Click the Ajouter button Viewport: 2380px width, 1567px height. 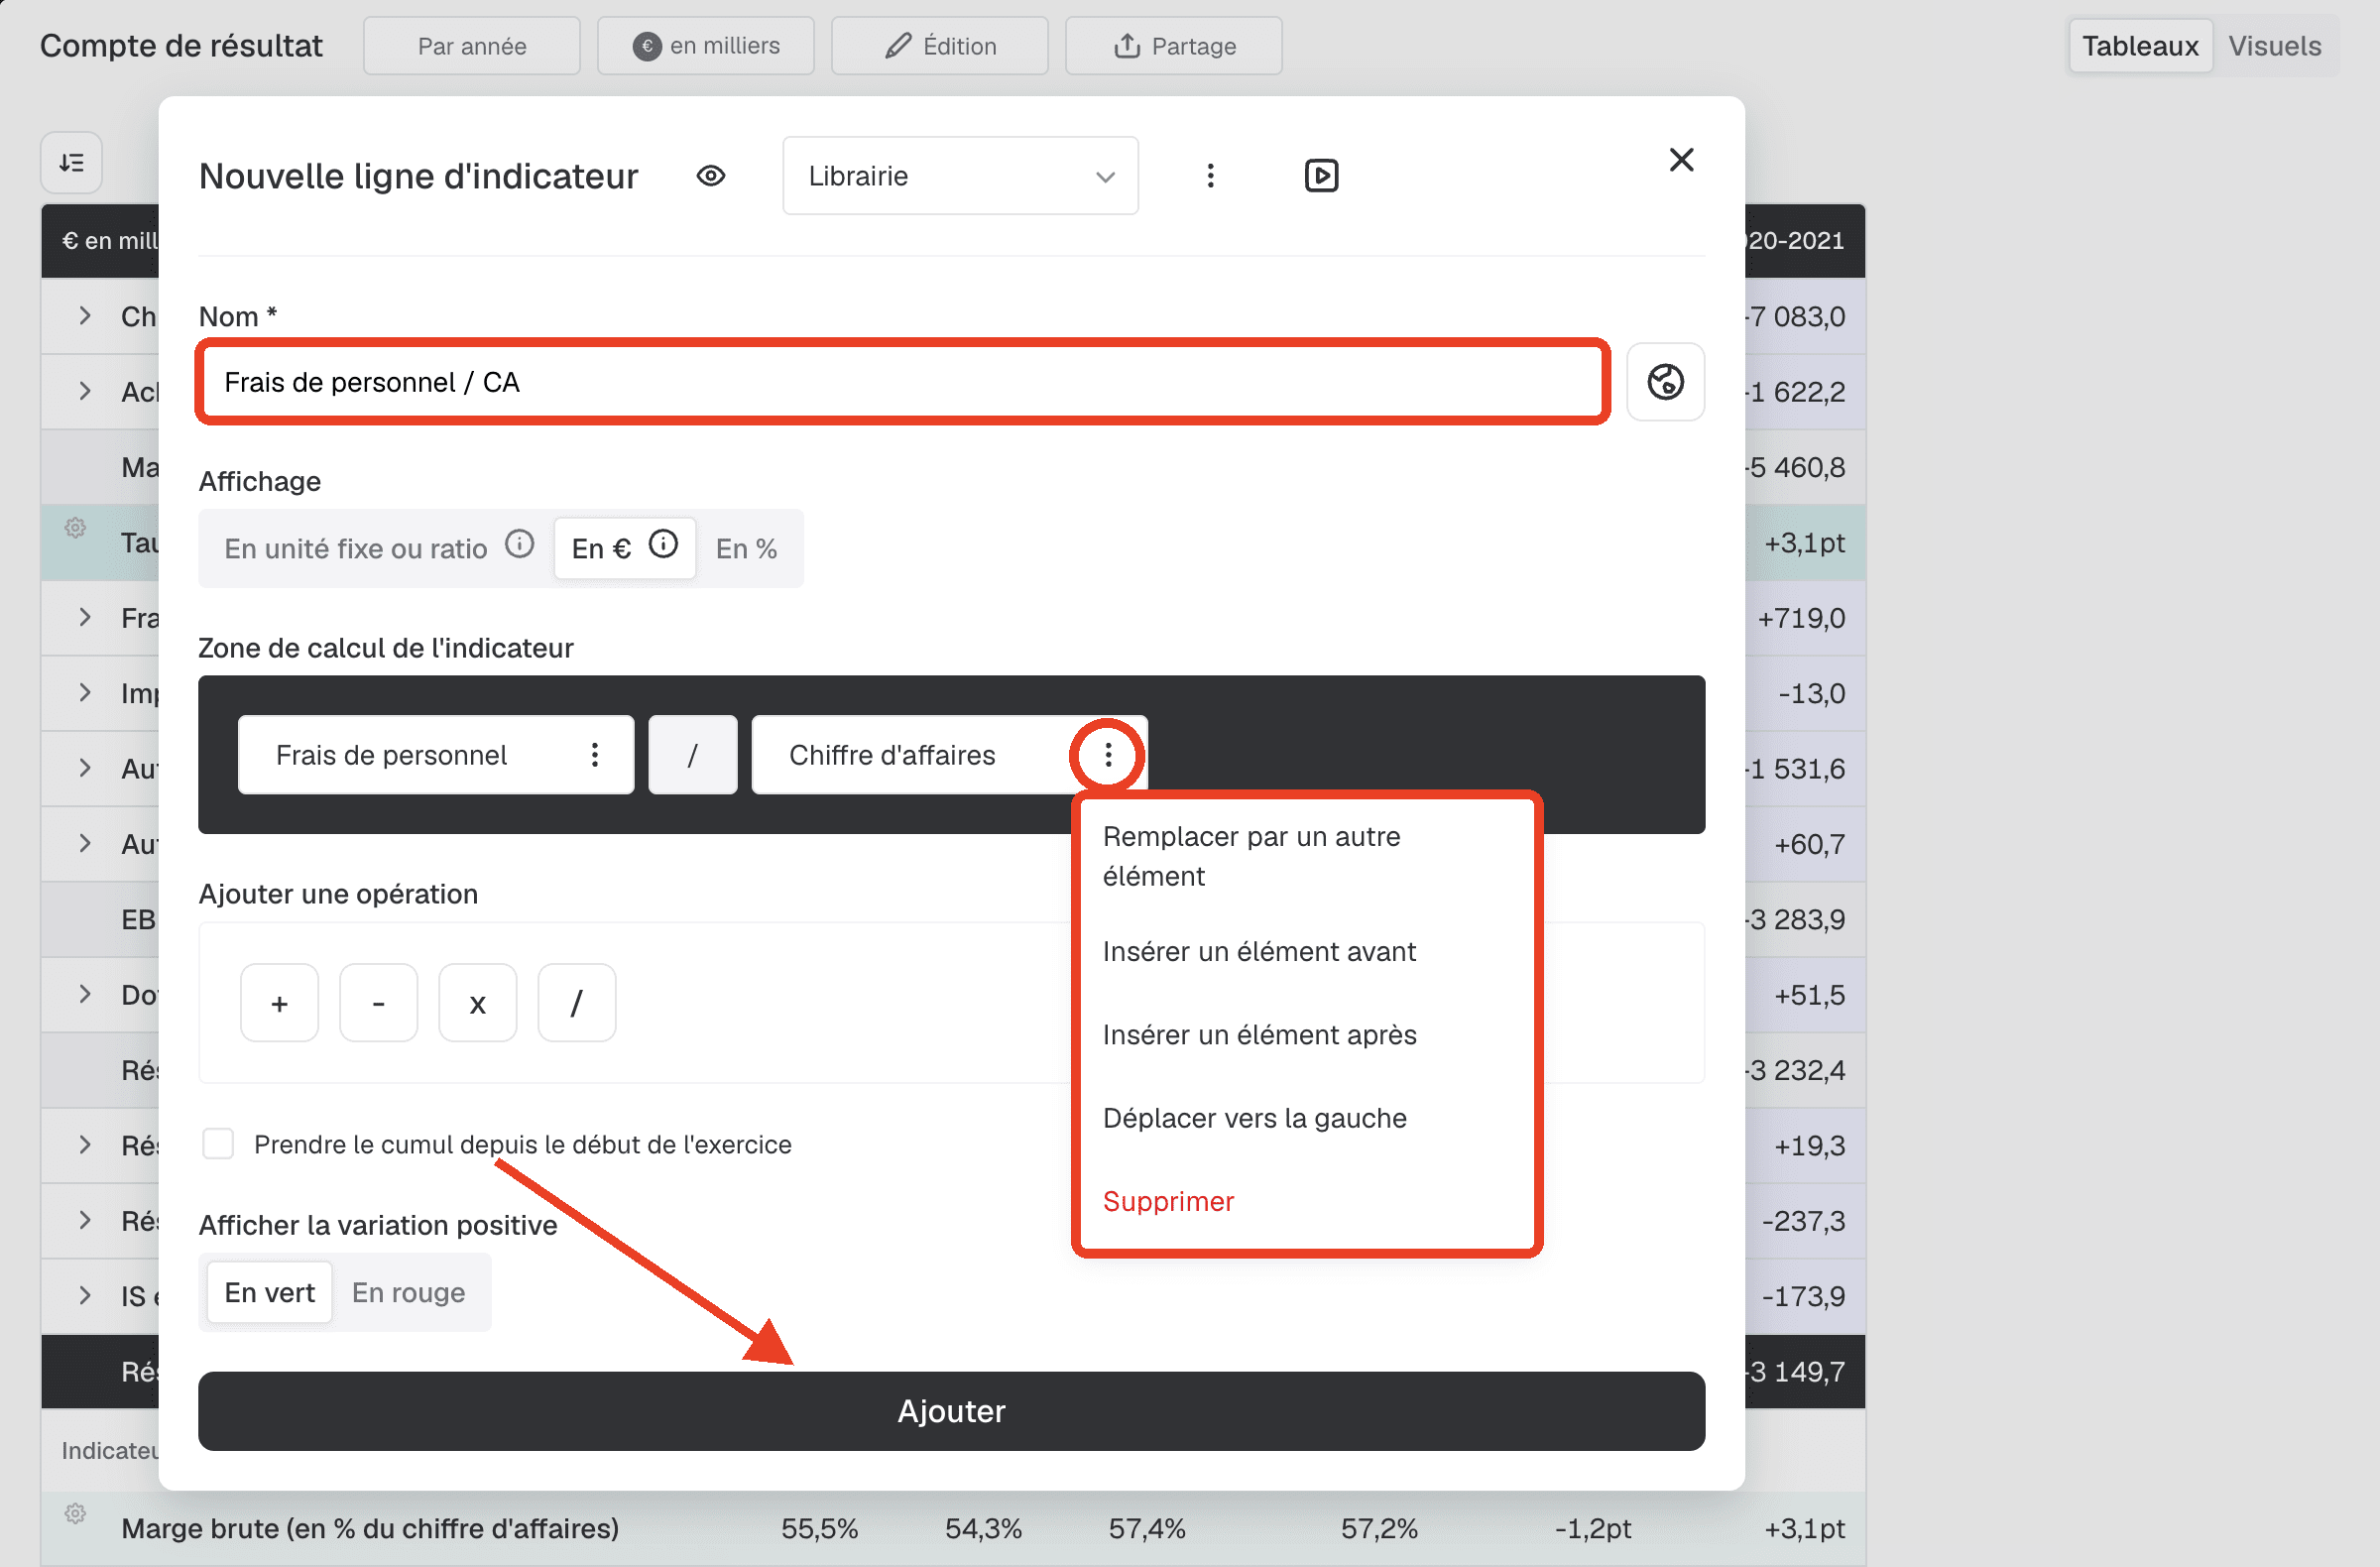tap(951, 1411)
